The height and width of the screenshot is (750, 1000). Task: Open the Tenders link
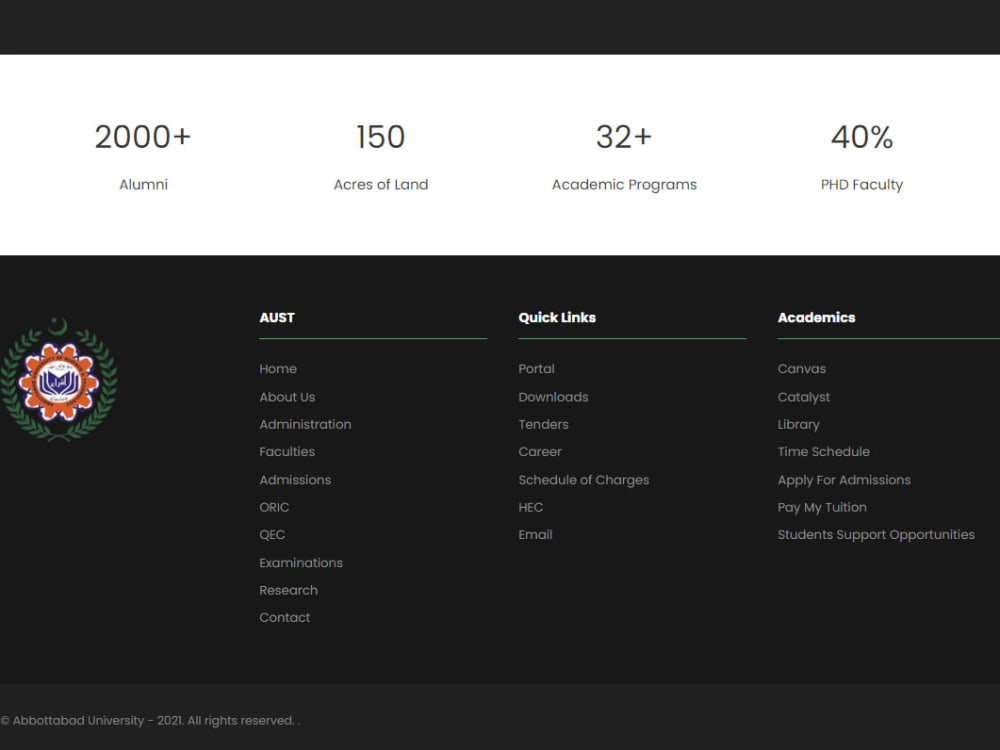click(x=543, y=424)
